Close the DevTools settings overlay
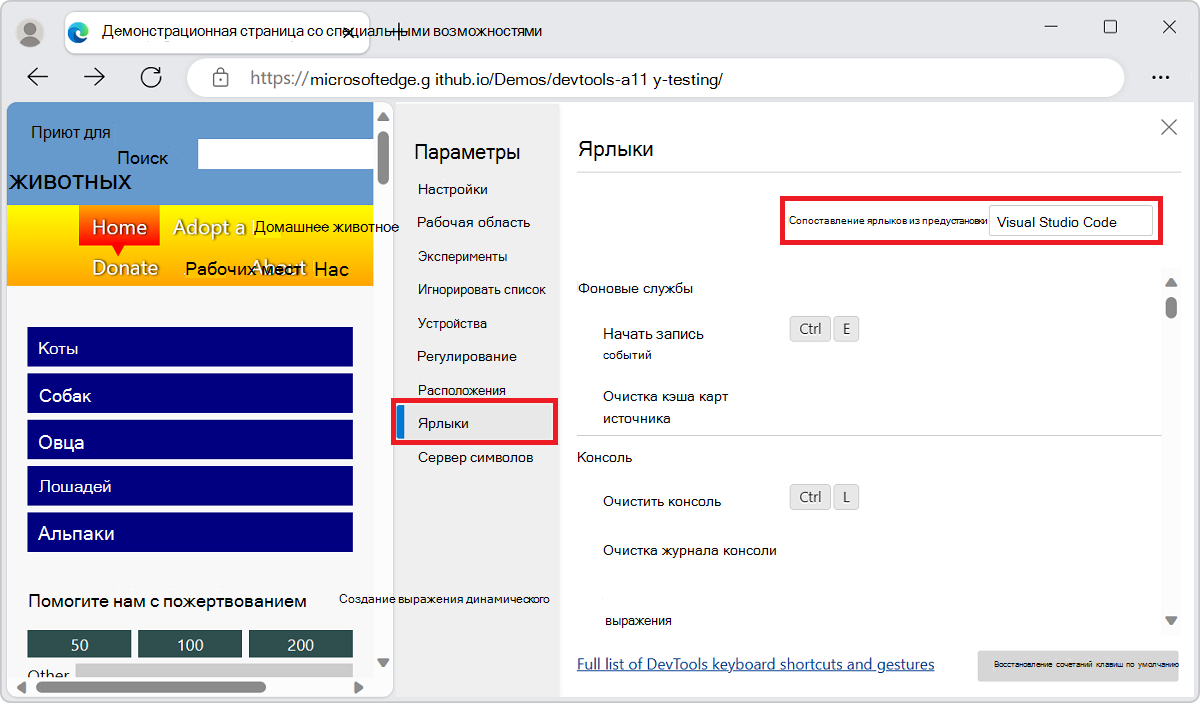Screen dimensions: 1200x703 [1169, 127]
